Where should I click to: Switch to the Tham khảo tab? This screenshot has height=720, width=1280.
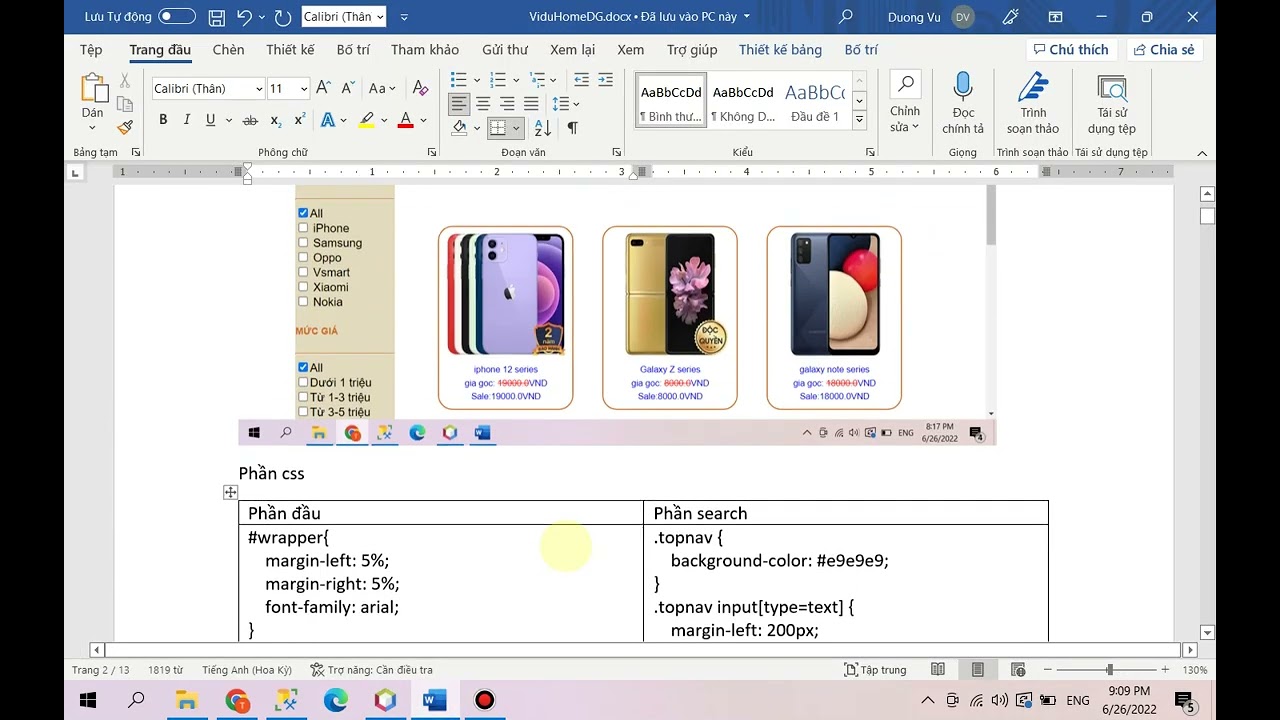click(425, 50)
